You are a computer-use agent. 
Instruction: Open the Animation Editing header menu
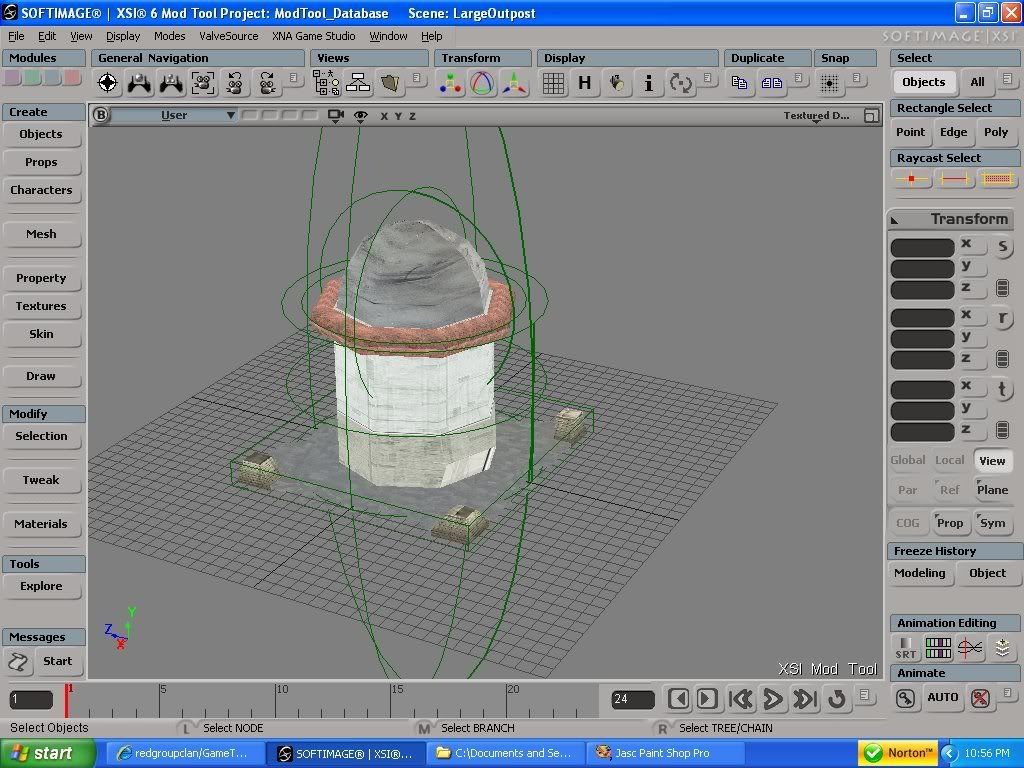click(953, 622)
